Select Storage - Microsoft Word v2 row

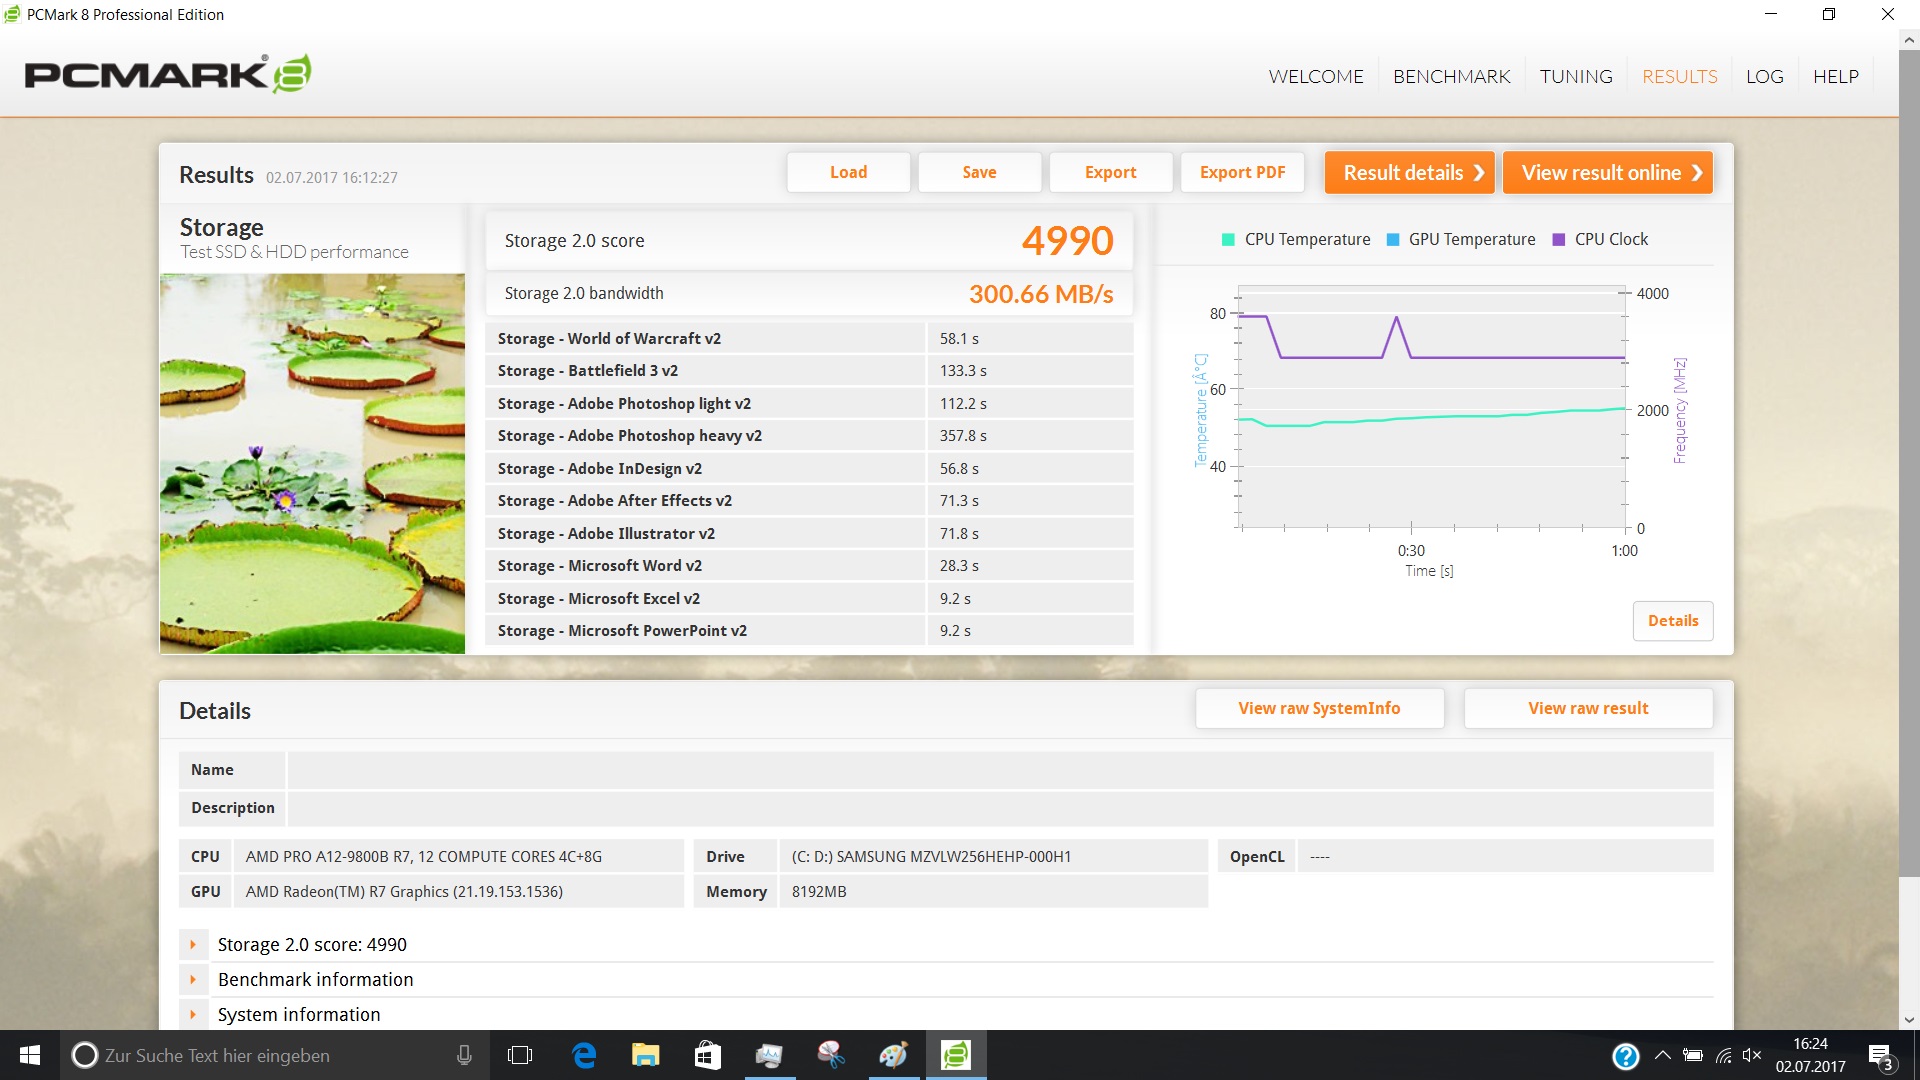[809, 565]
